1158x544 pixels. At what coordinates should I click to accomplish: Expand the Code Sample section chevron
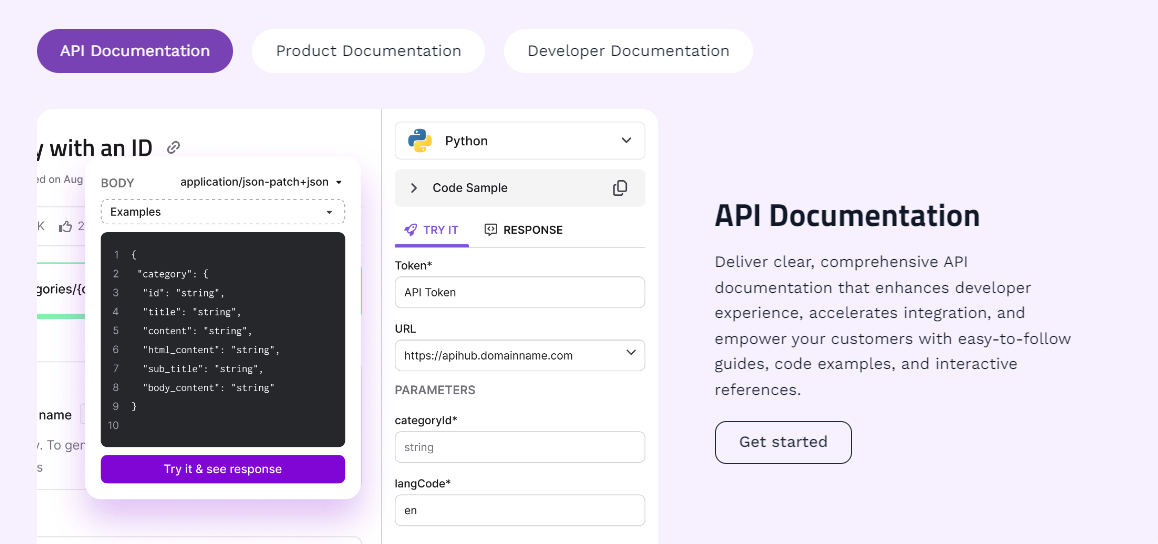pyautogui.click(x=414, y=188)
